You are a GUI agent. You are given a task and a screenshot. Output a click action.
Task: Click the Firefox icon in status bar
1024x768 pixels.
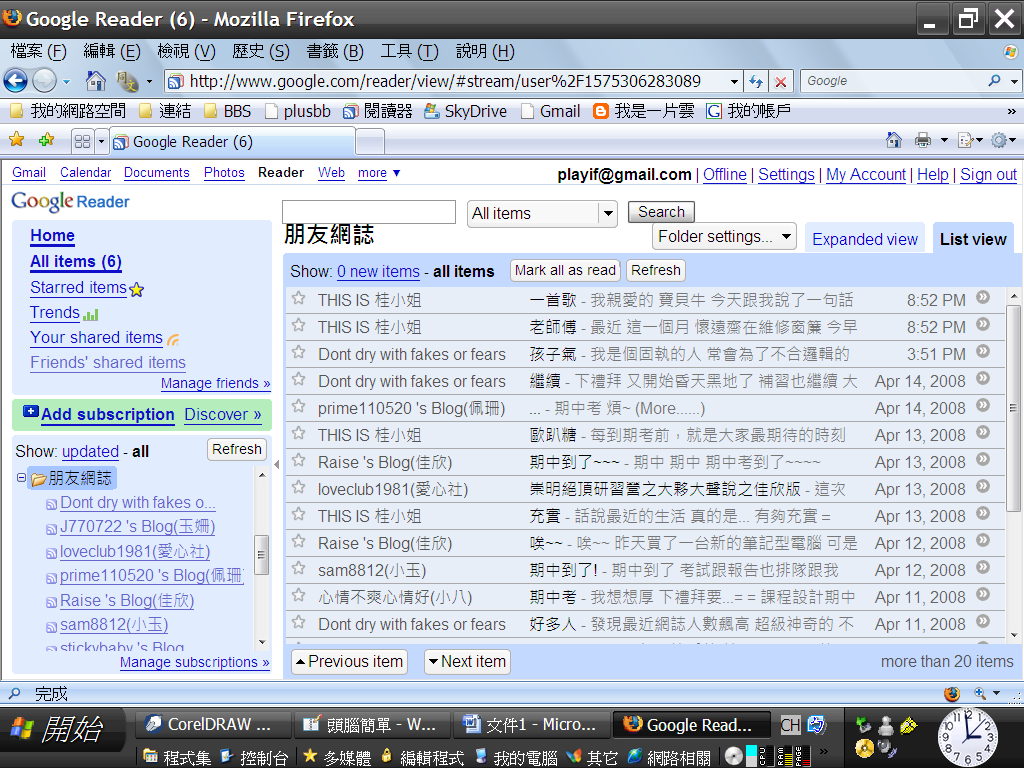click(952, 693)
